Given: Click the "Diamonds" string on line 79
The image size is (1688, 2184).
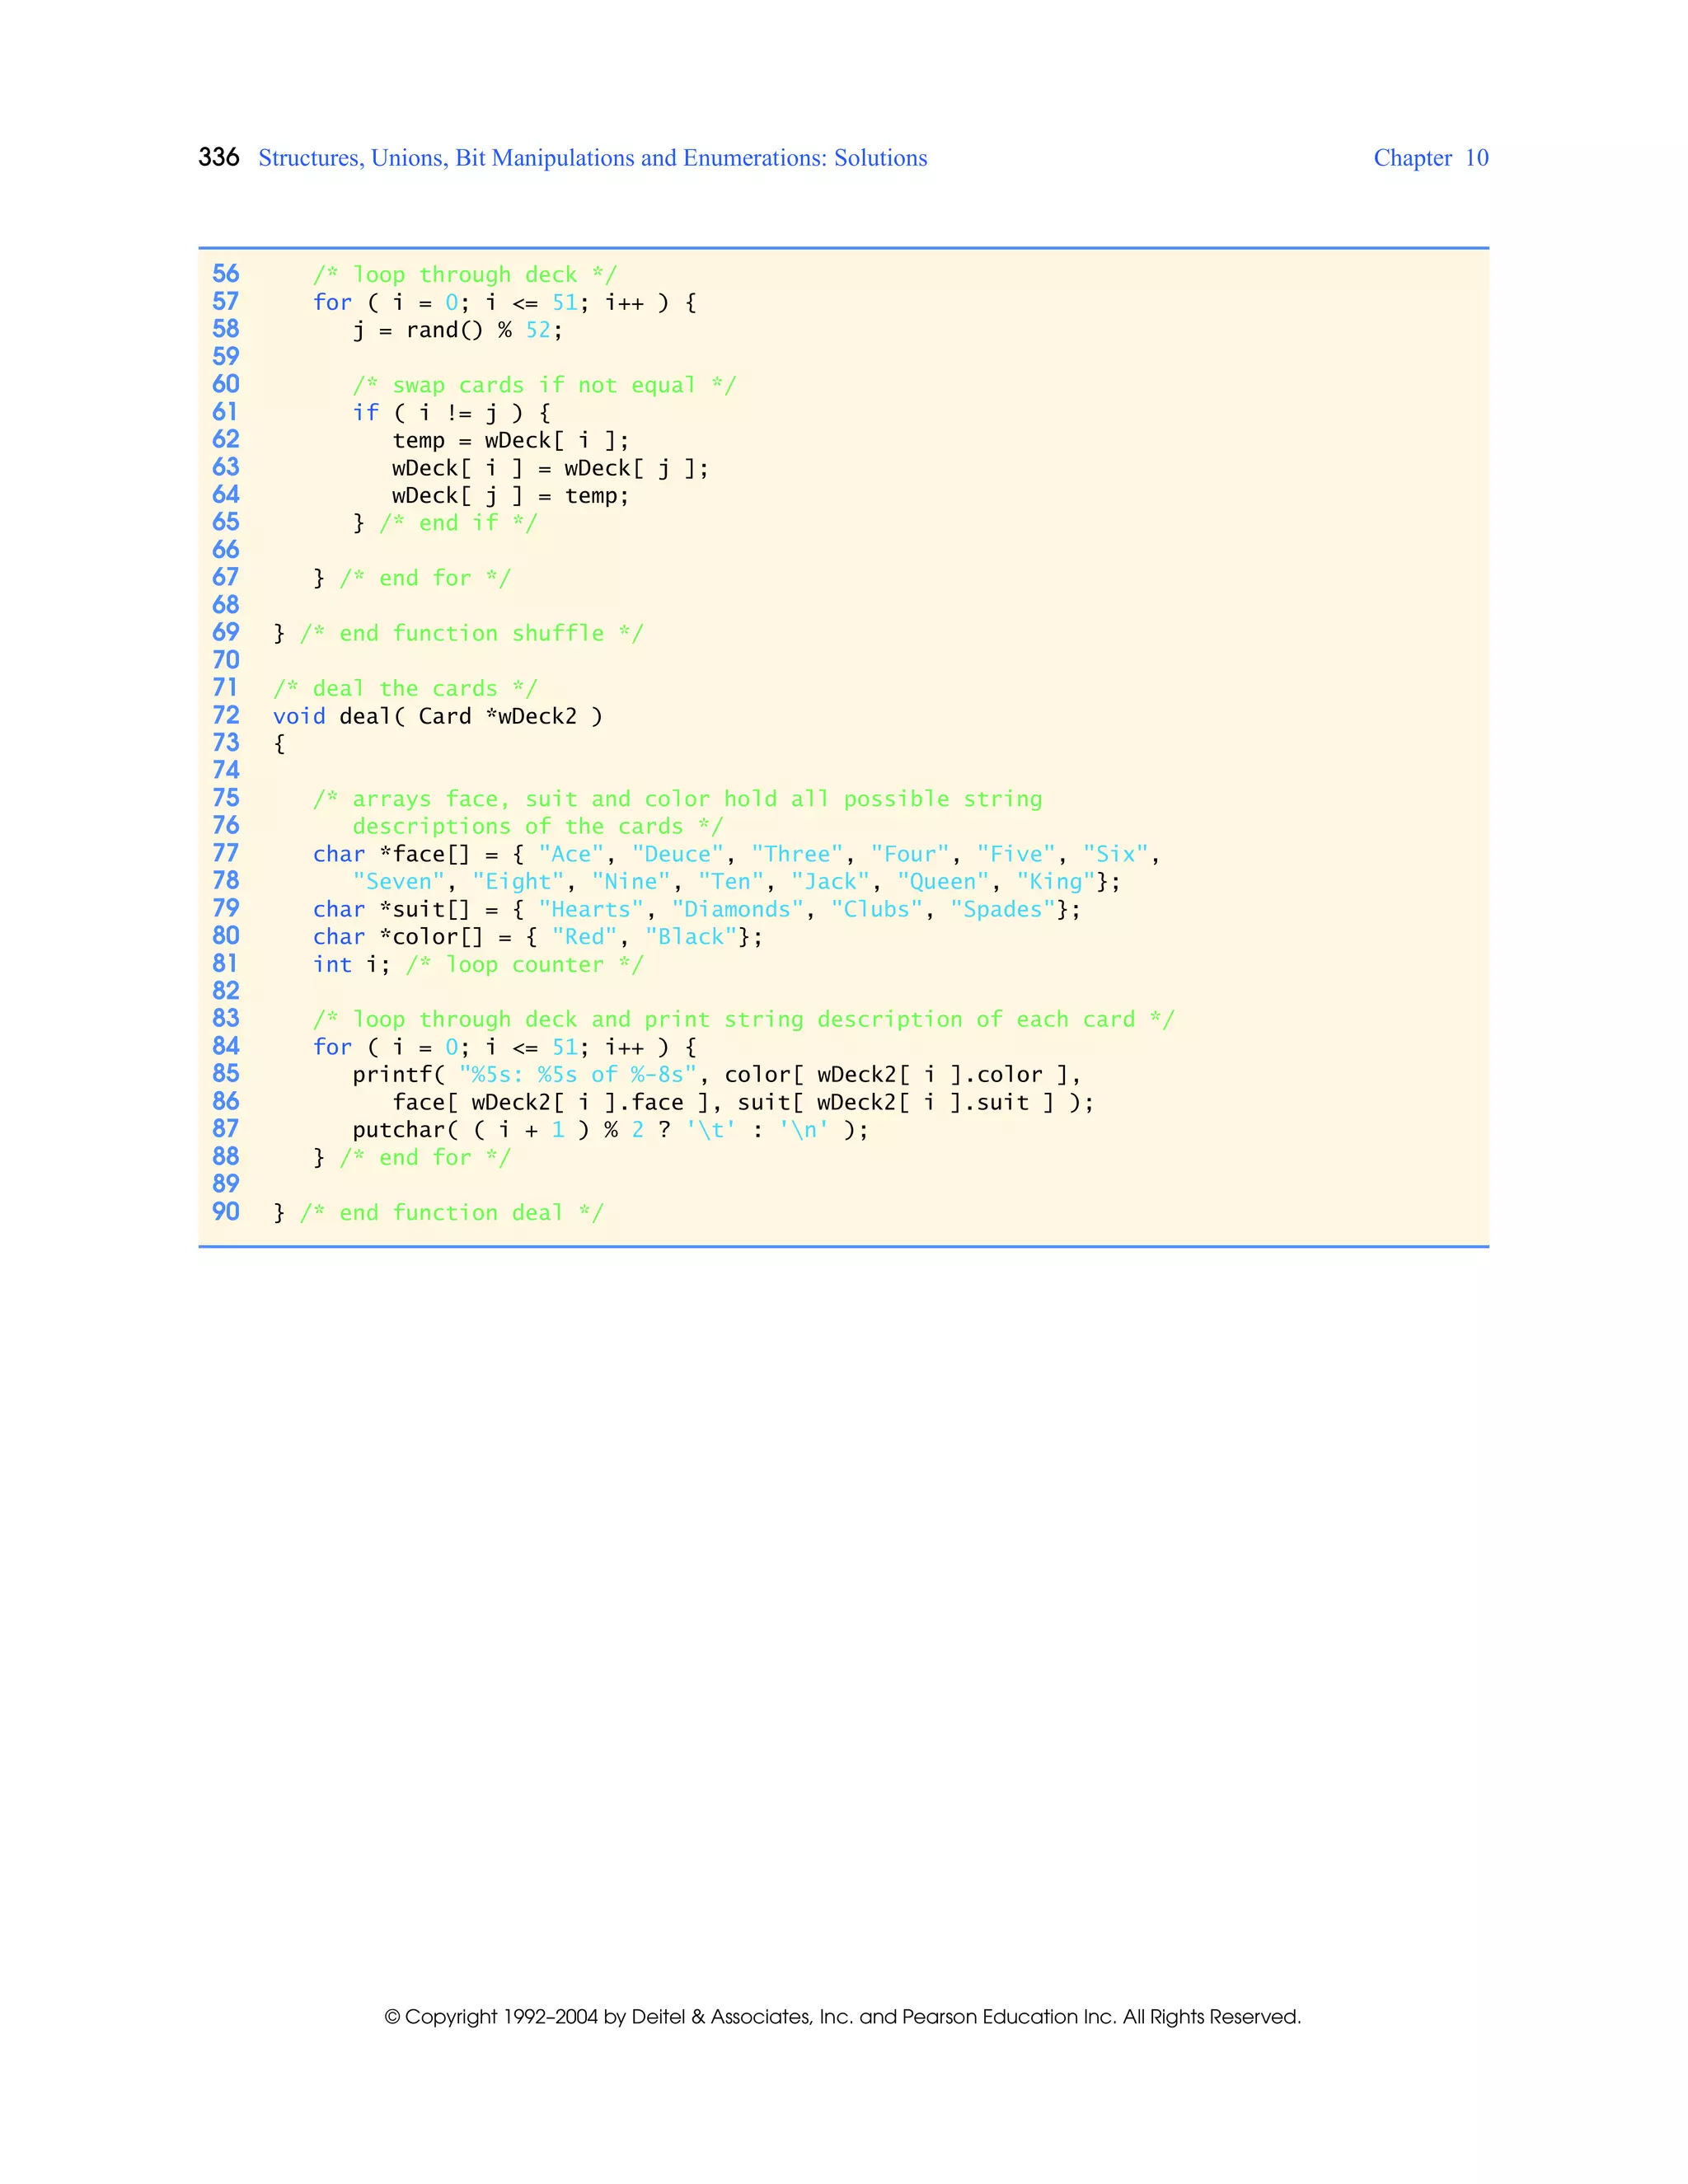Looking at the screenshot, I should (x=737, y=909).
